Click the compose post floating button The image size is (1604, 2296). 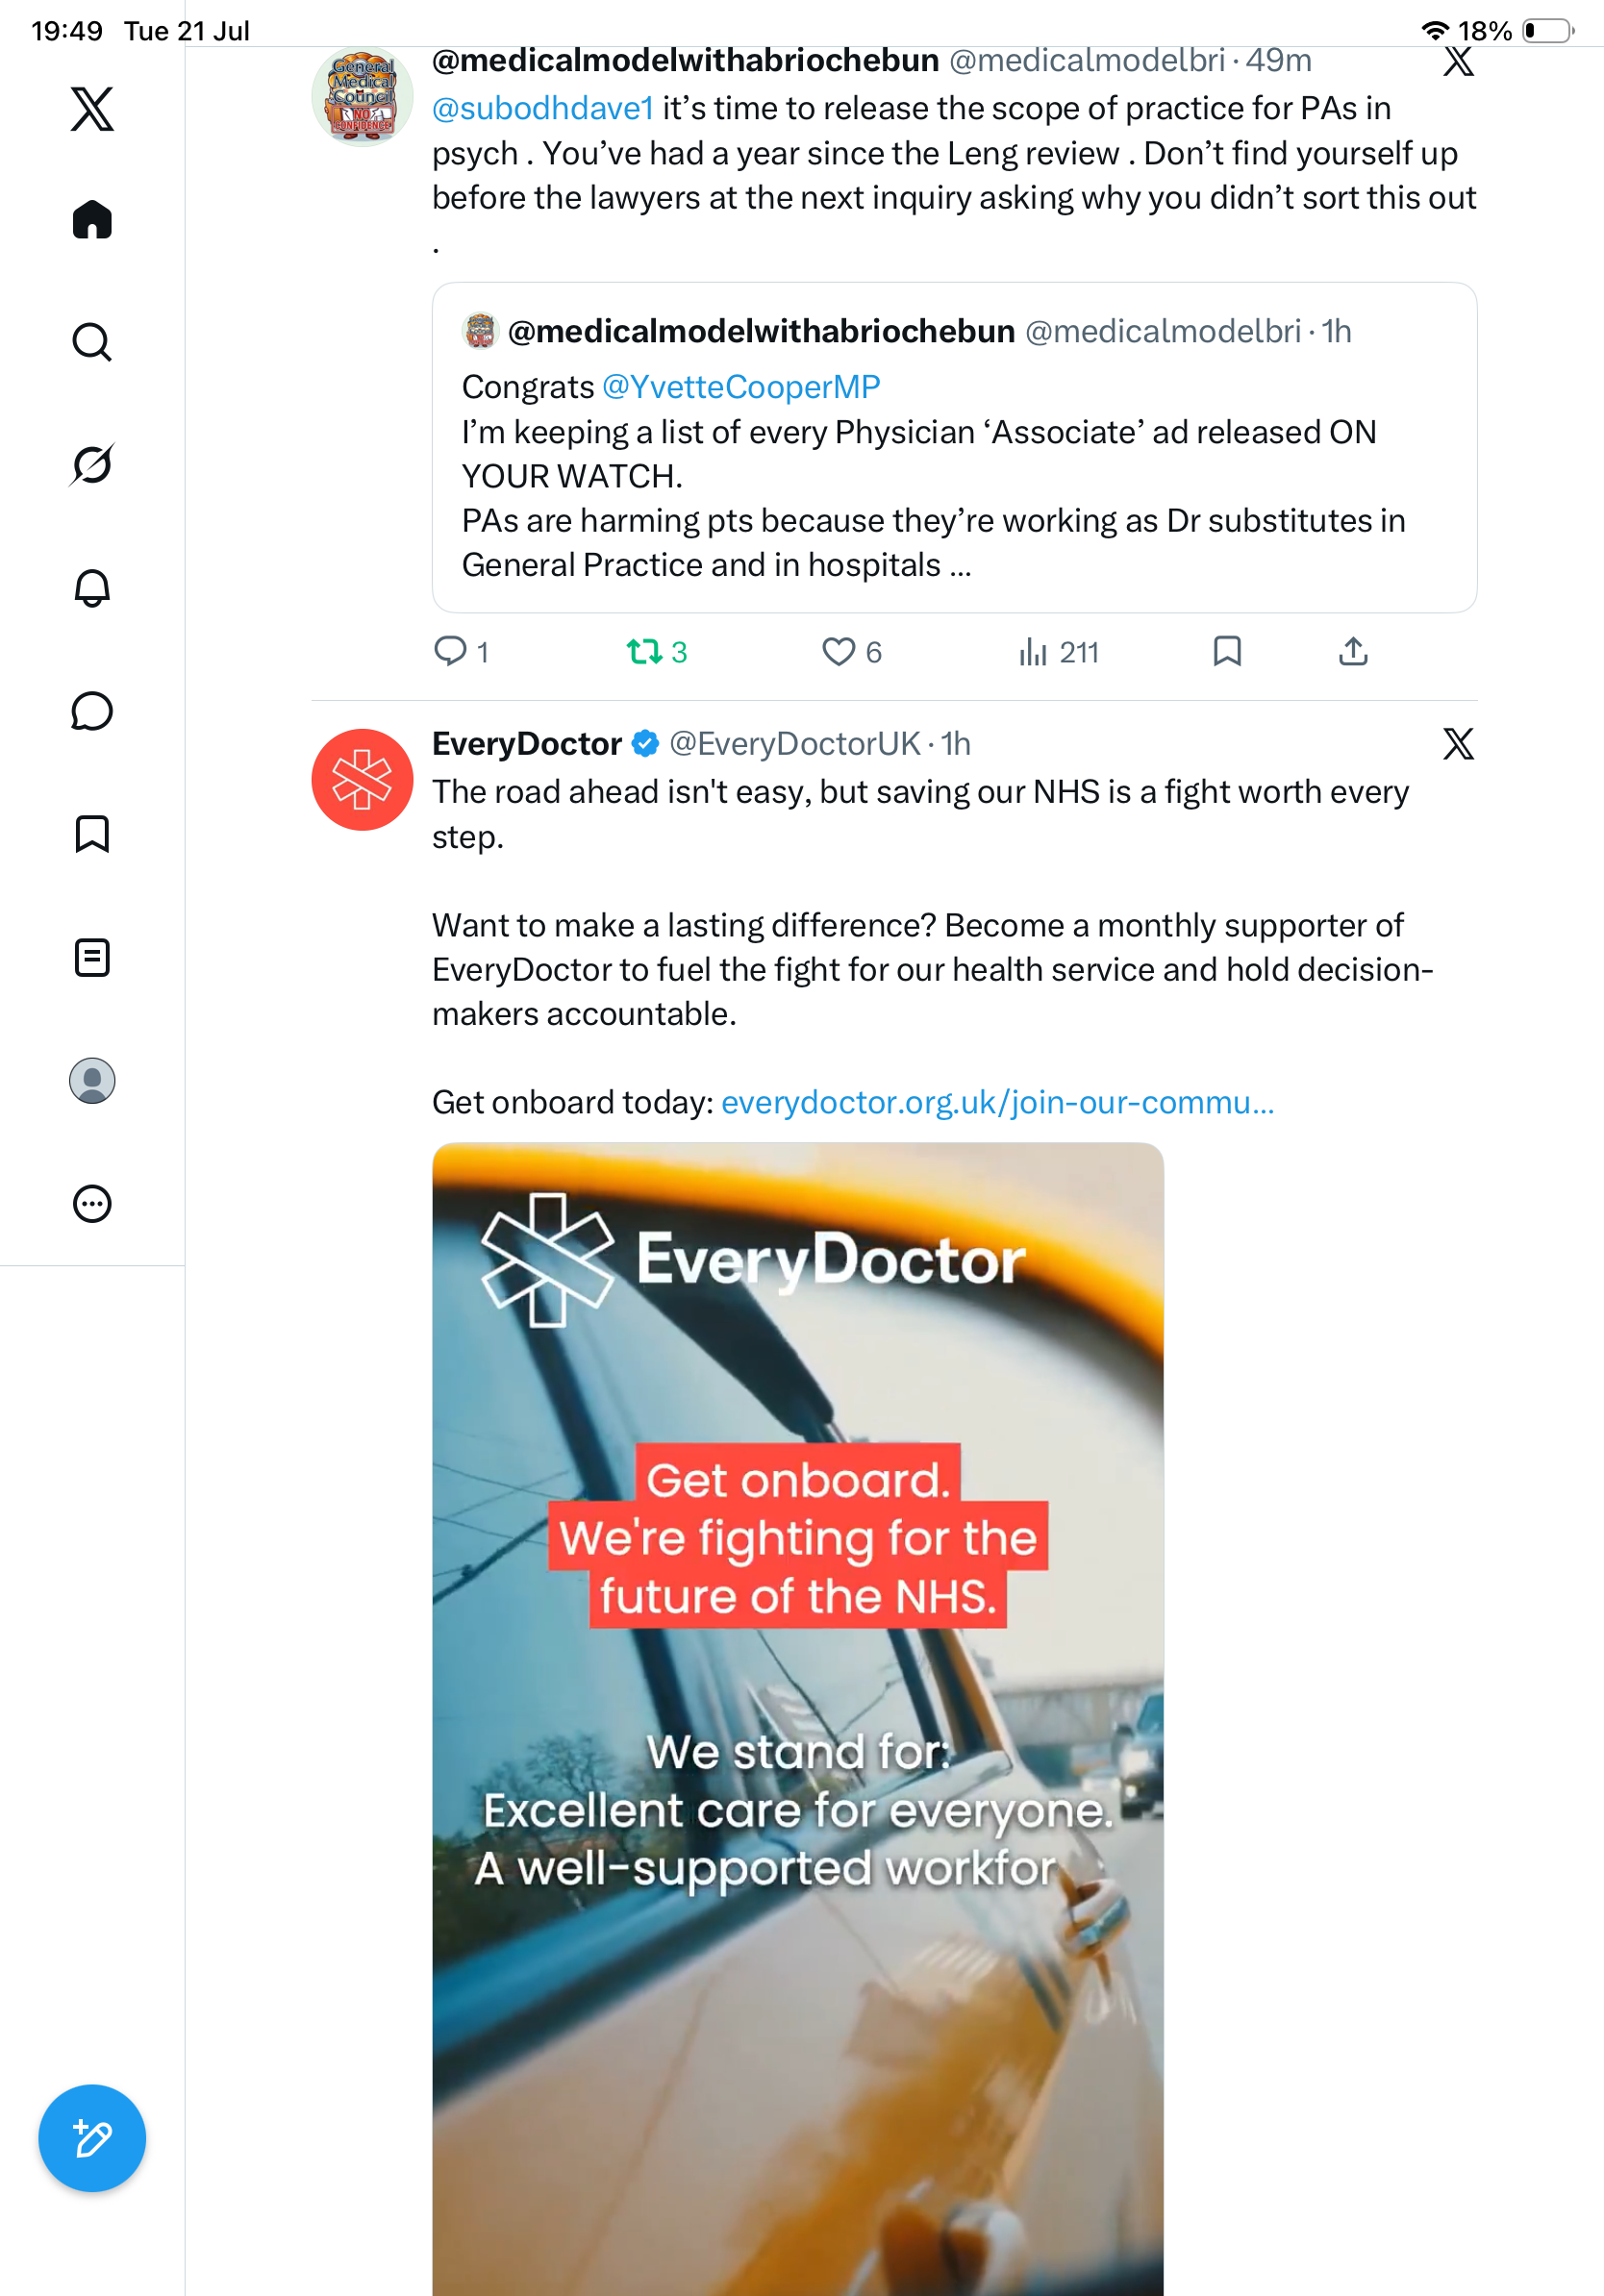coord(92,2138)
